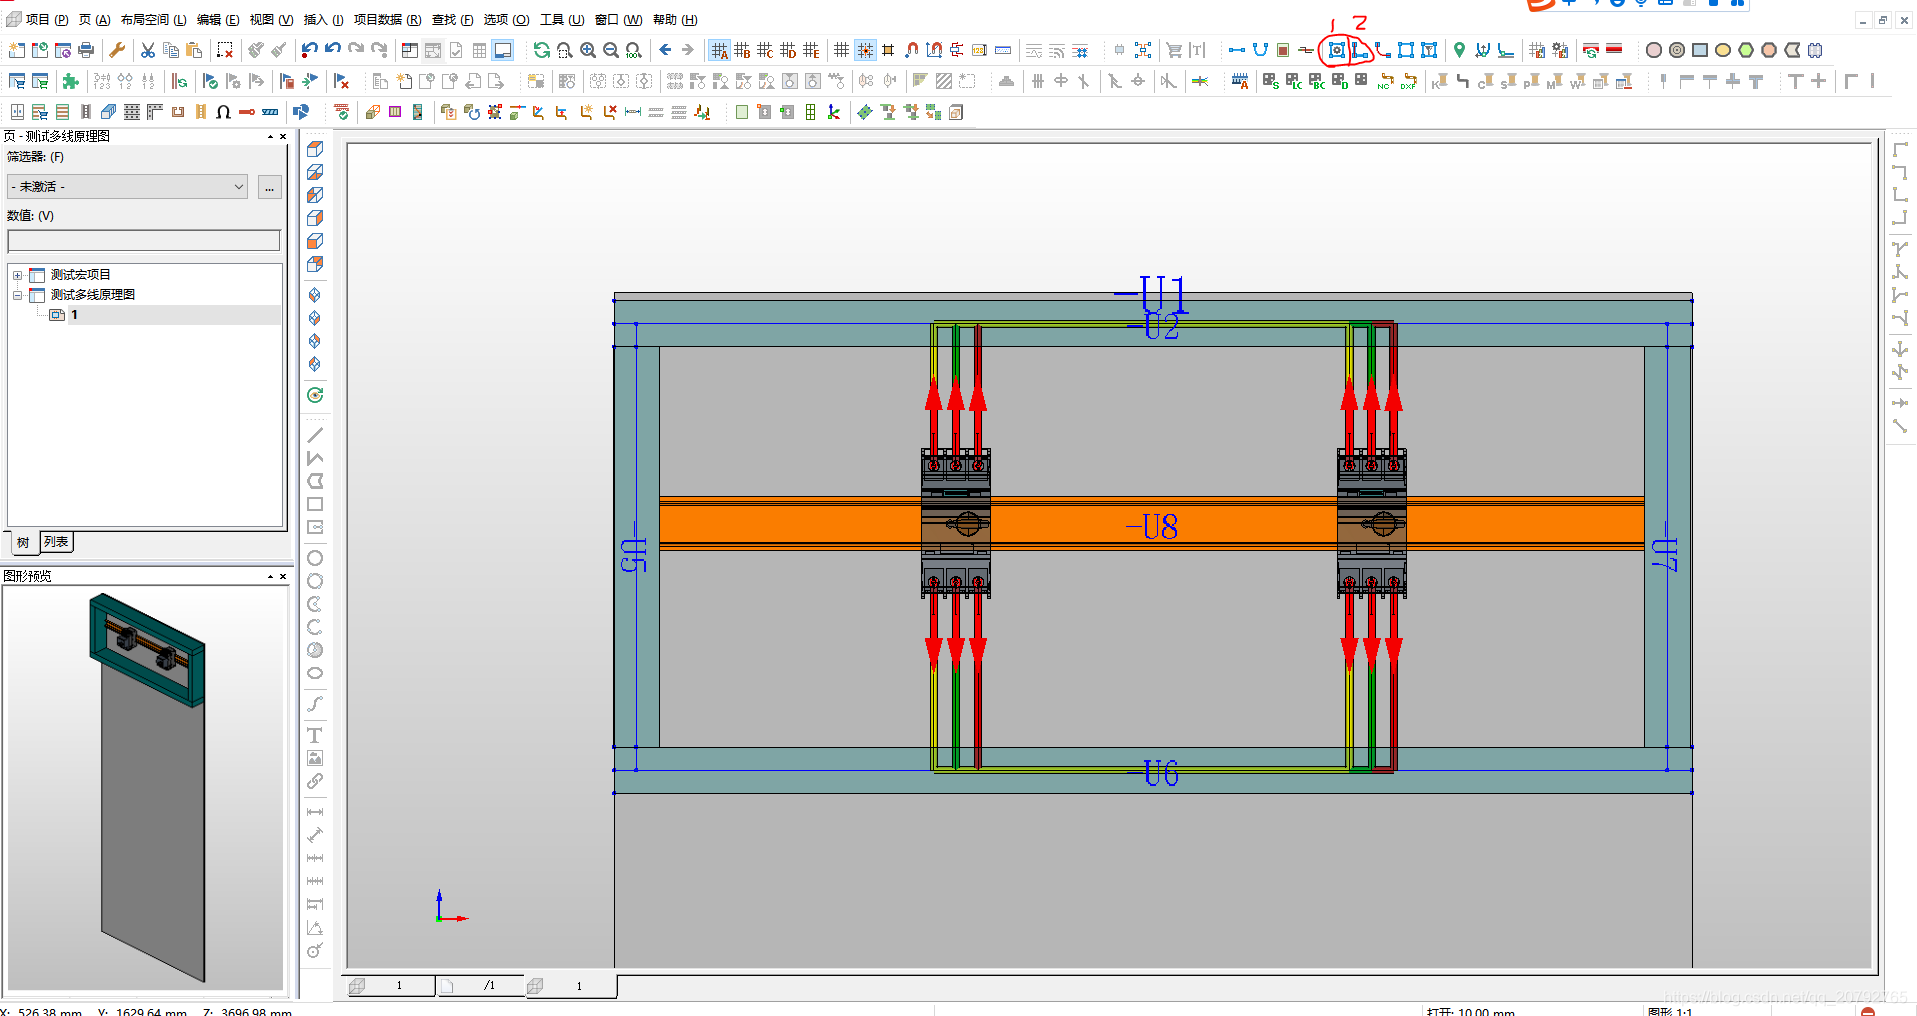Image resolution: width=1917 pixels, height=1016 pixels.
Task: Click the green refresh view icon
Action: point(541,50)
